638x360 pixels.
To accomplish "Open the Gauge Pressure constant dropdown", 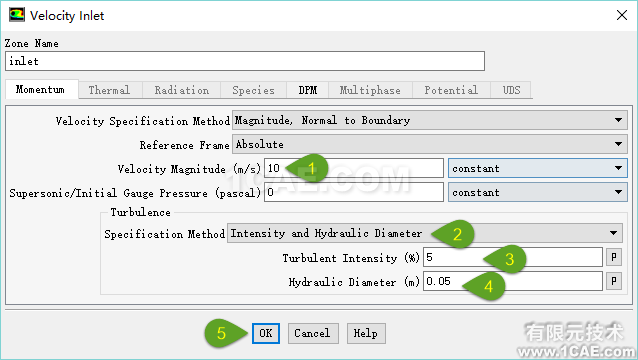I will [x=537, y=192].
